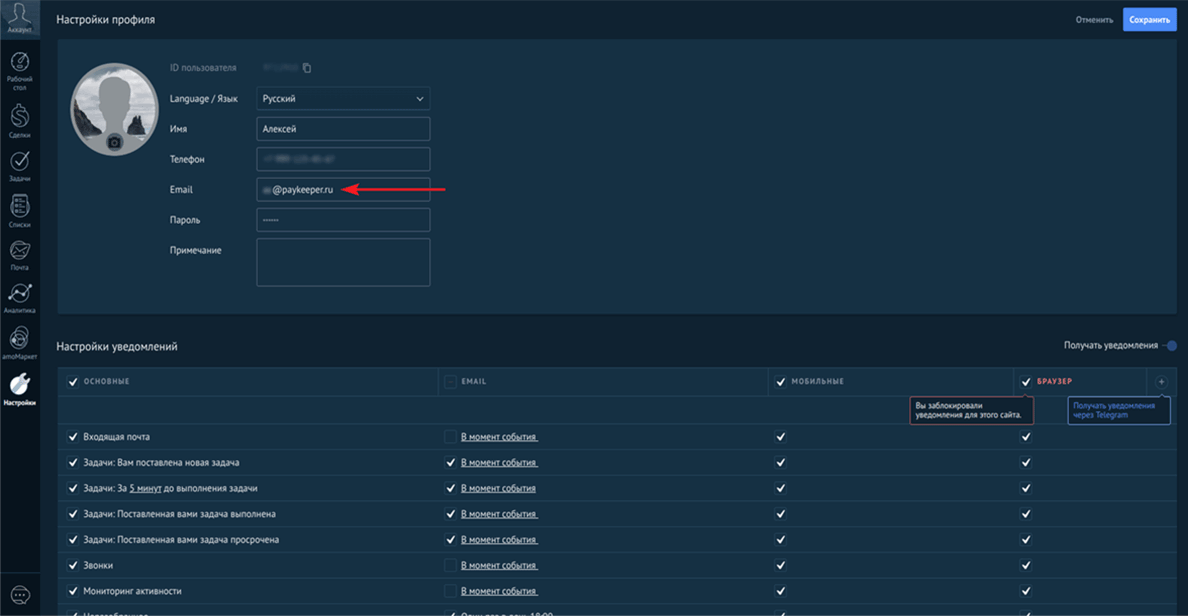Go to Сделки in the sidebar

(x=20, y=118)
